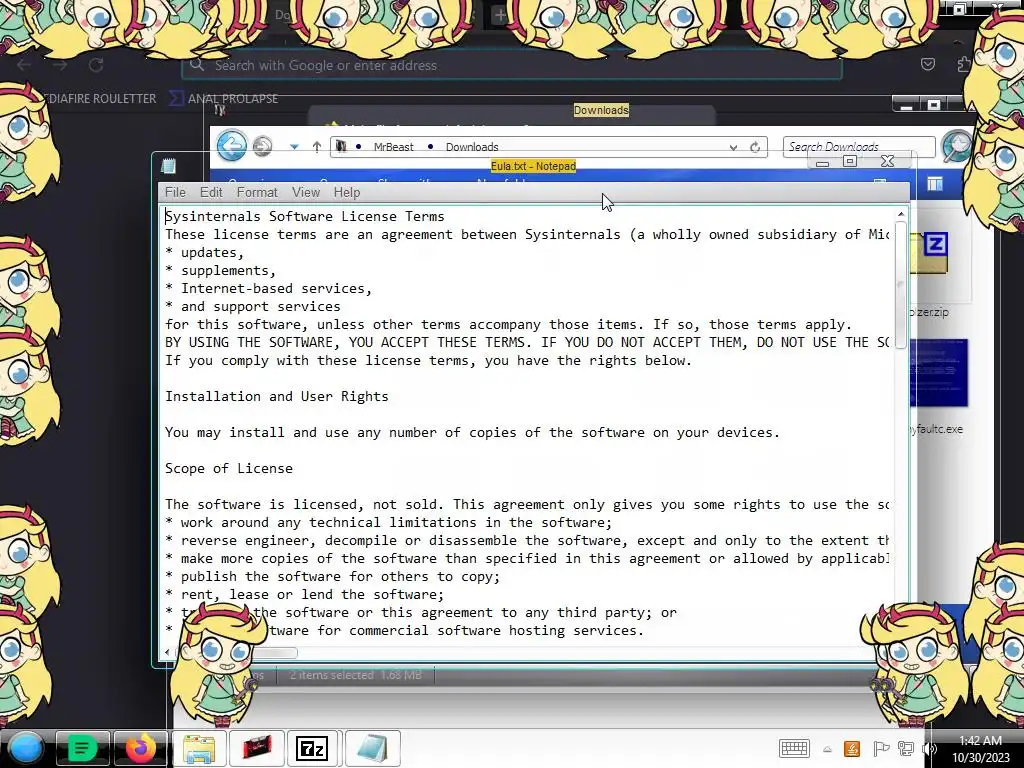
Task: Reload the page in Firefox
Action: [x=96, y=65]
